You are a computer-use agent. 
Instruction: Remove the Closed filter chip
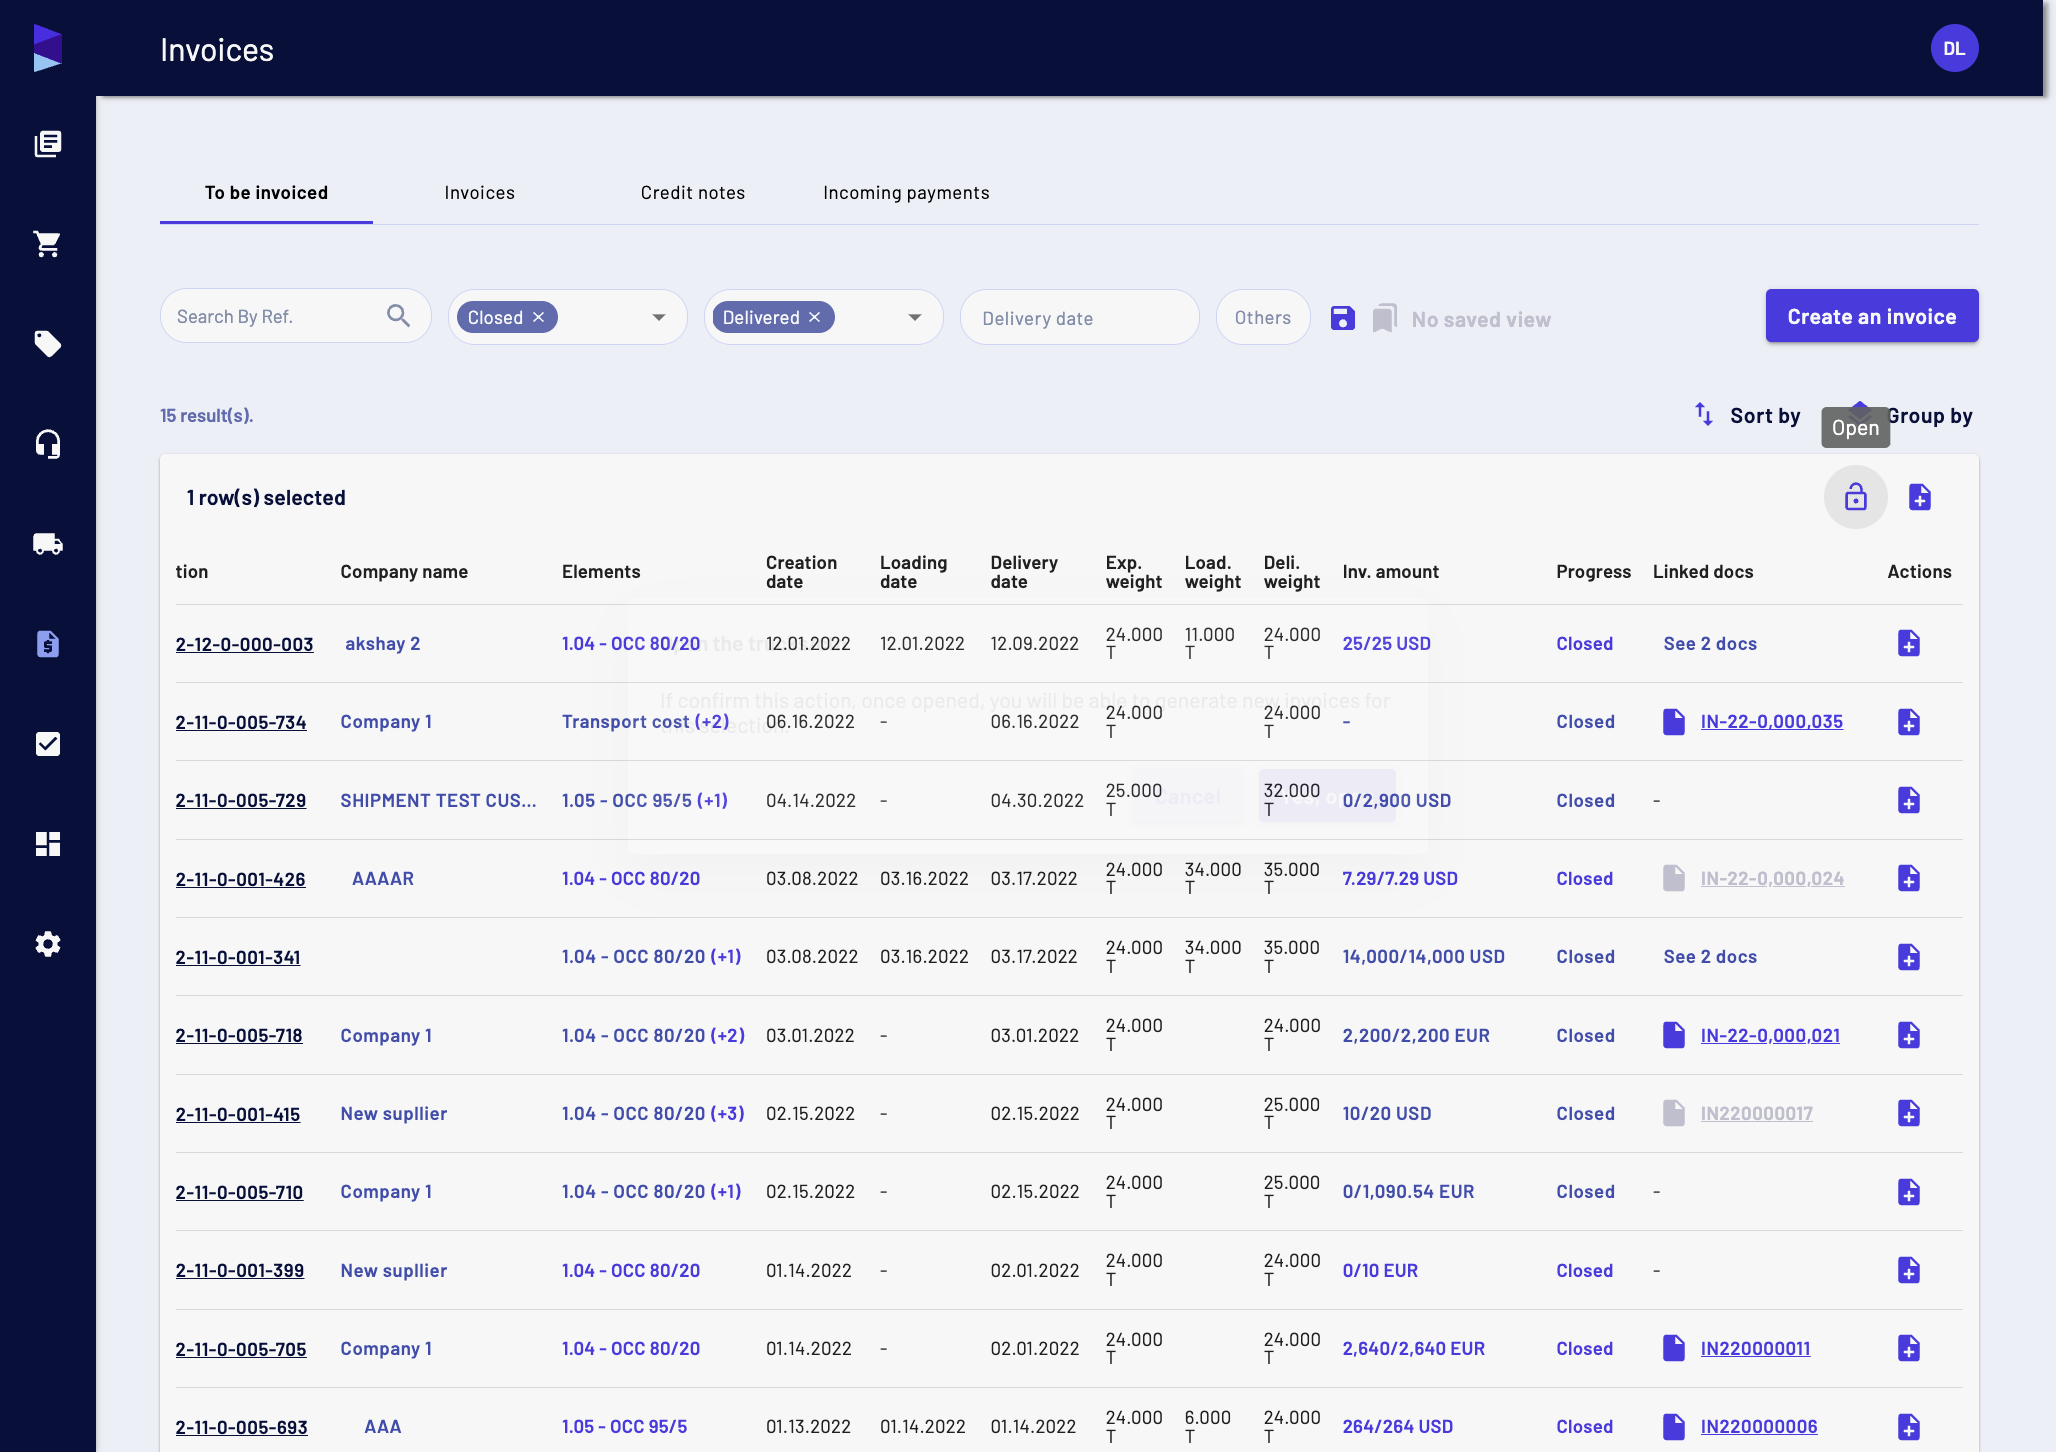(x=539, y=317)
